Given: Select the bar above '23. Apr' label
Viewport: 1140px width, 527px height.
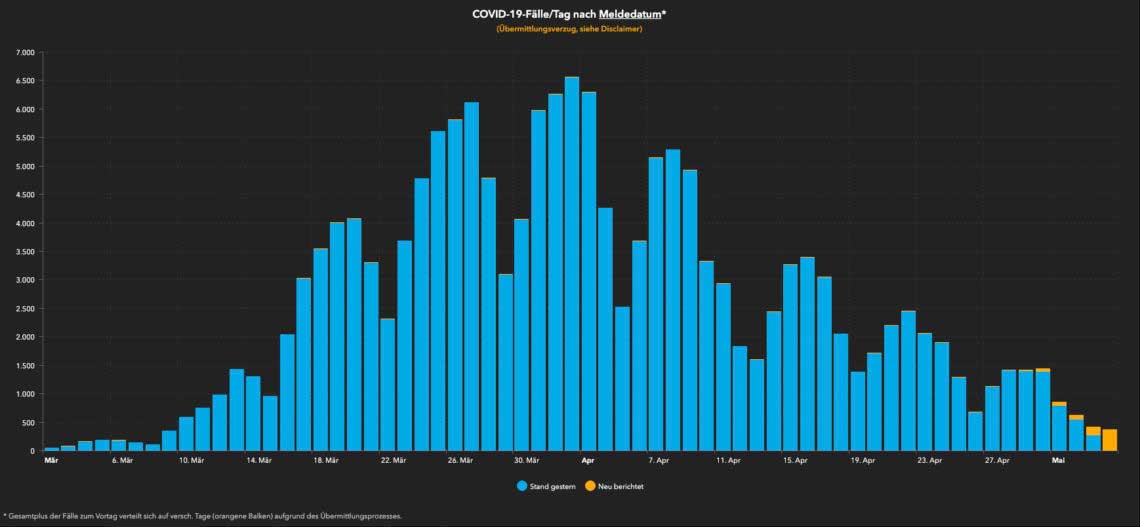Looking at the screenshot, I should click(925, 392).
